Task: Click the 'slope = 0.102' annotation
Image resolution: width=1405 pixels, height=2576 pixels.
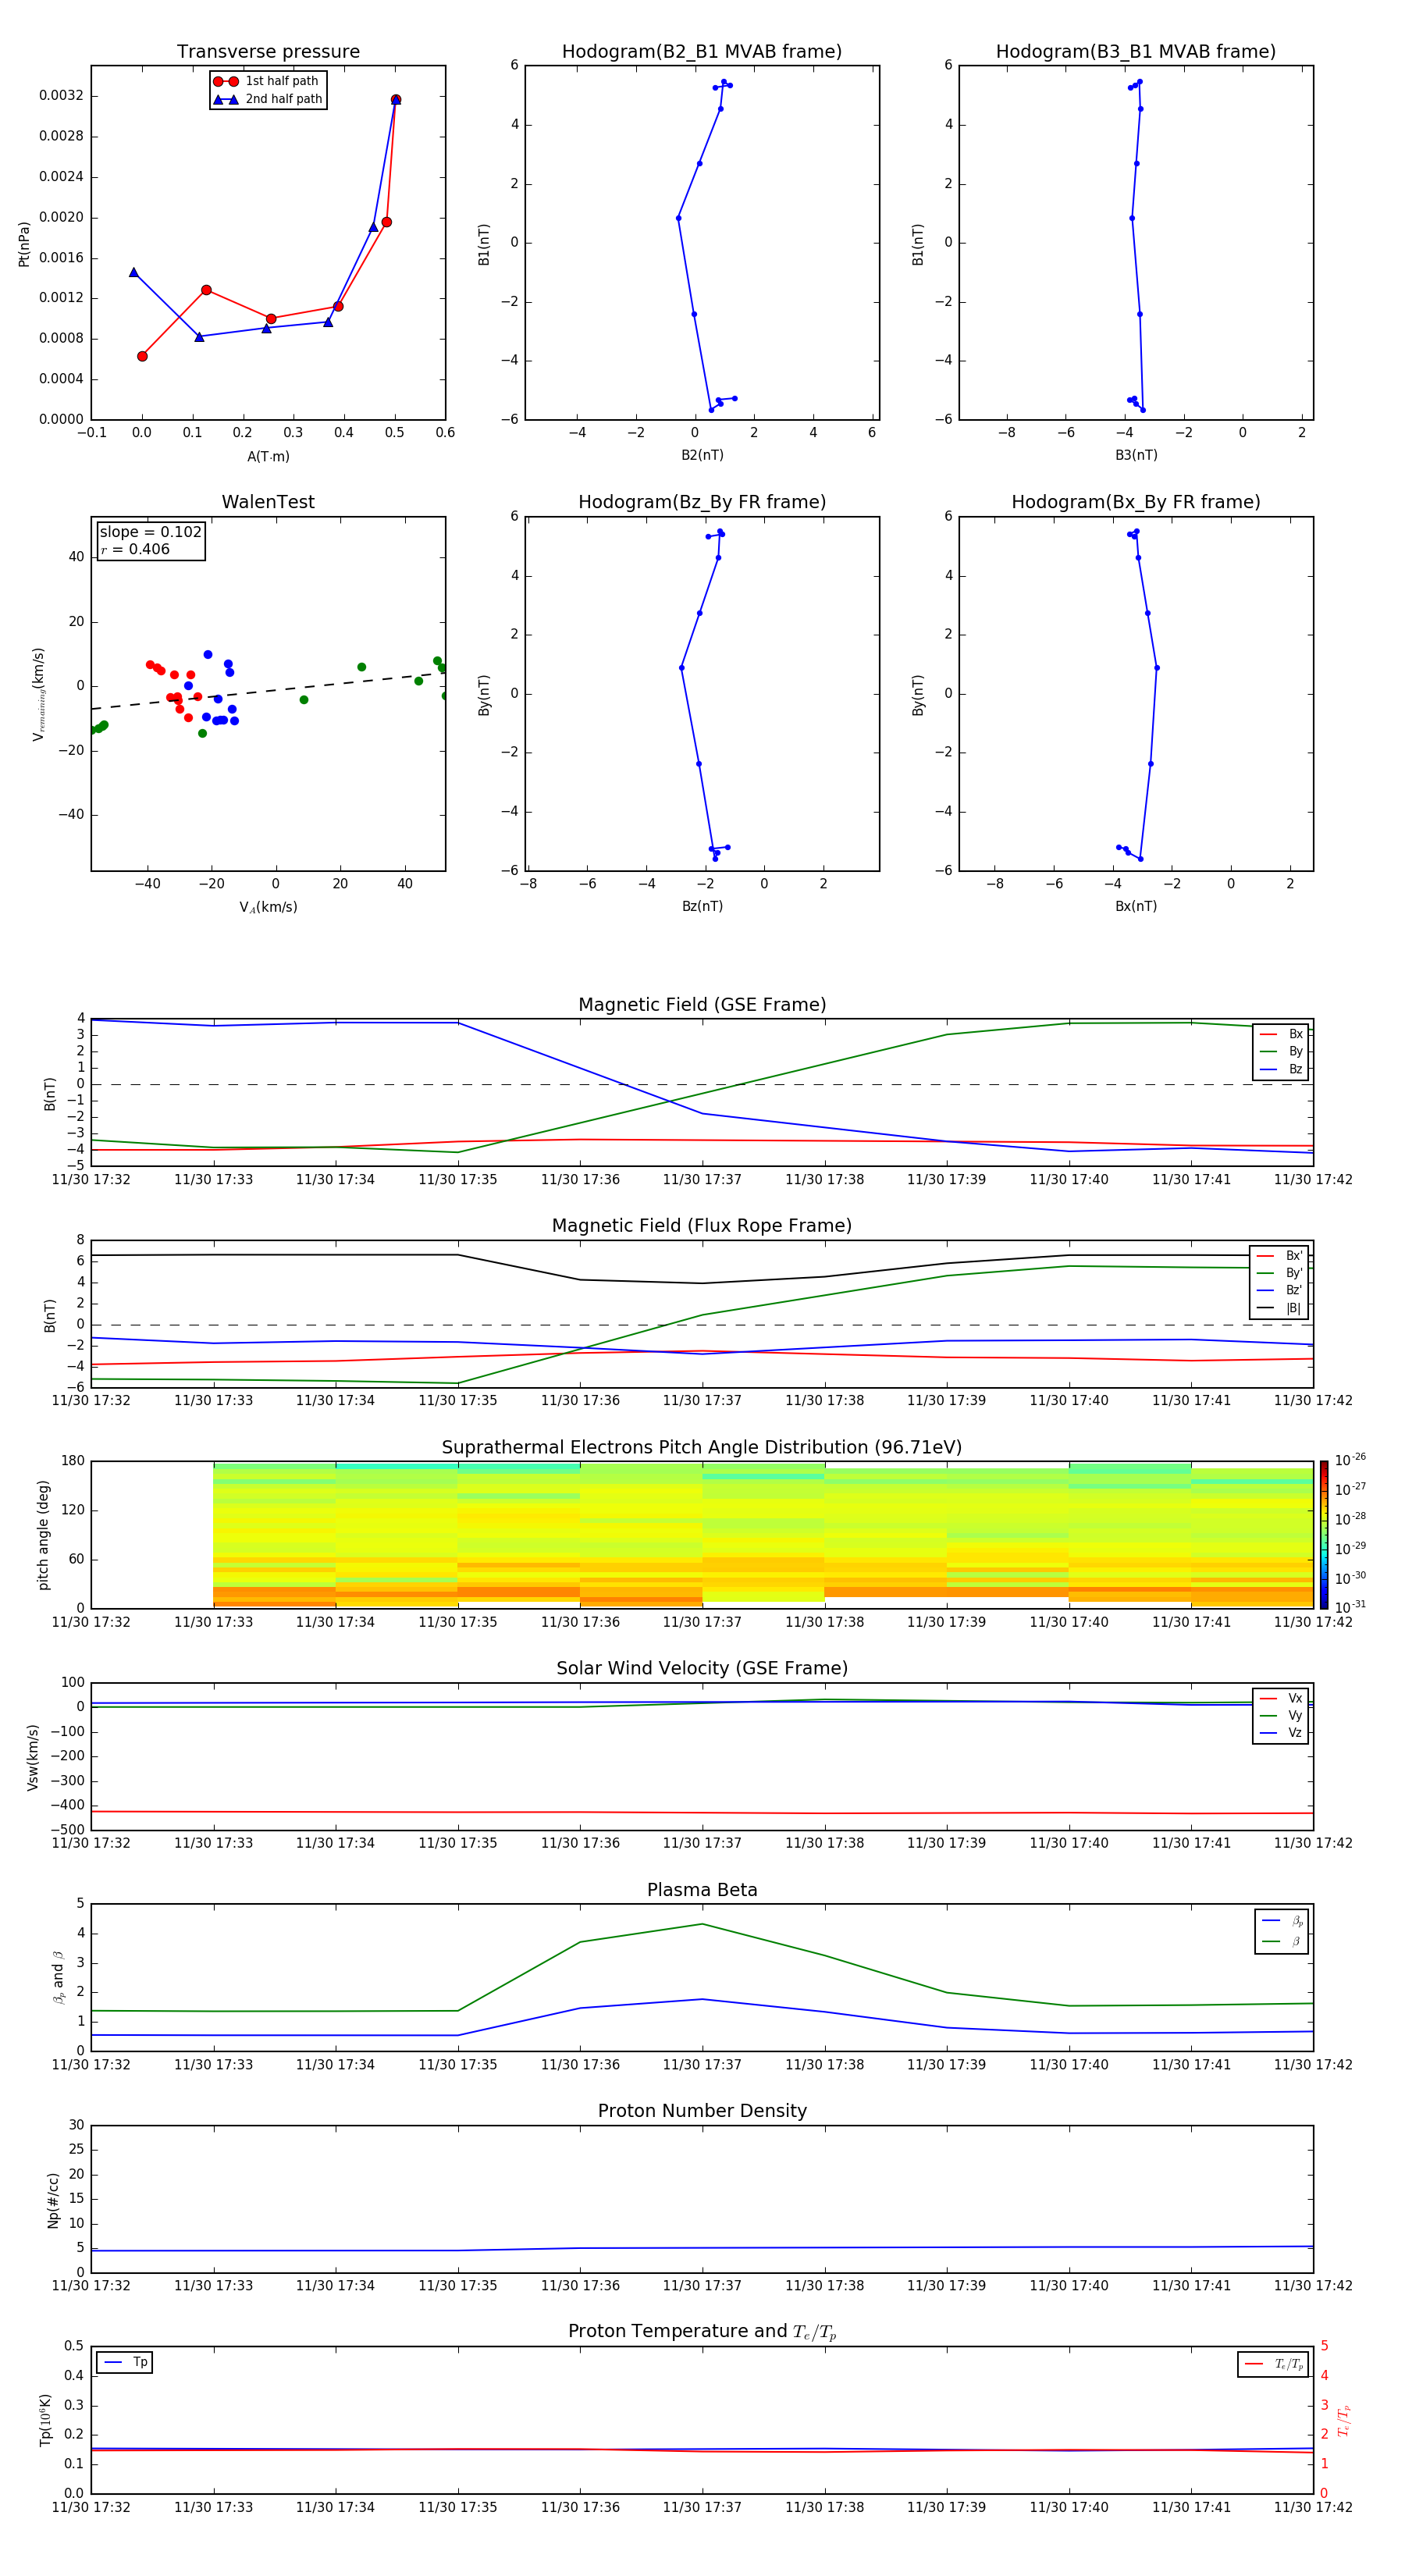Action: pyautogui.click(x=150, y=532)
